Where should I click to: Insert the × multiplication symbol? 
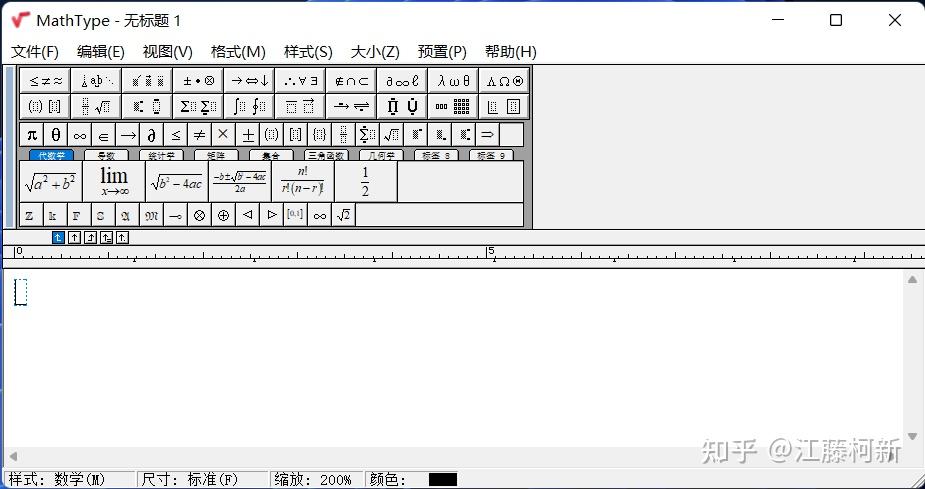[x=224, y=134]
